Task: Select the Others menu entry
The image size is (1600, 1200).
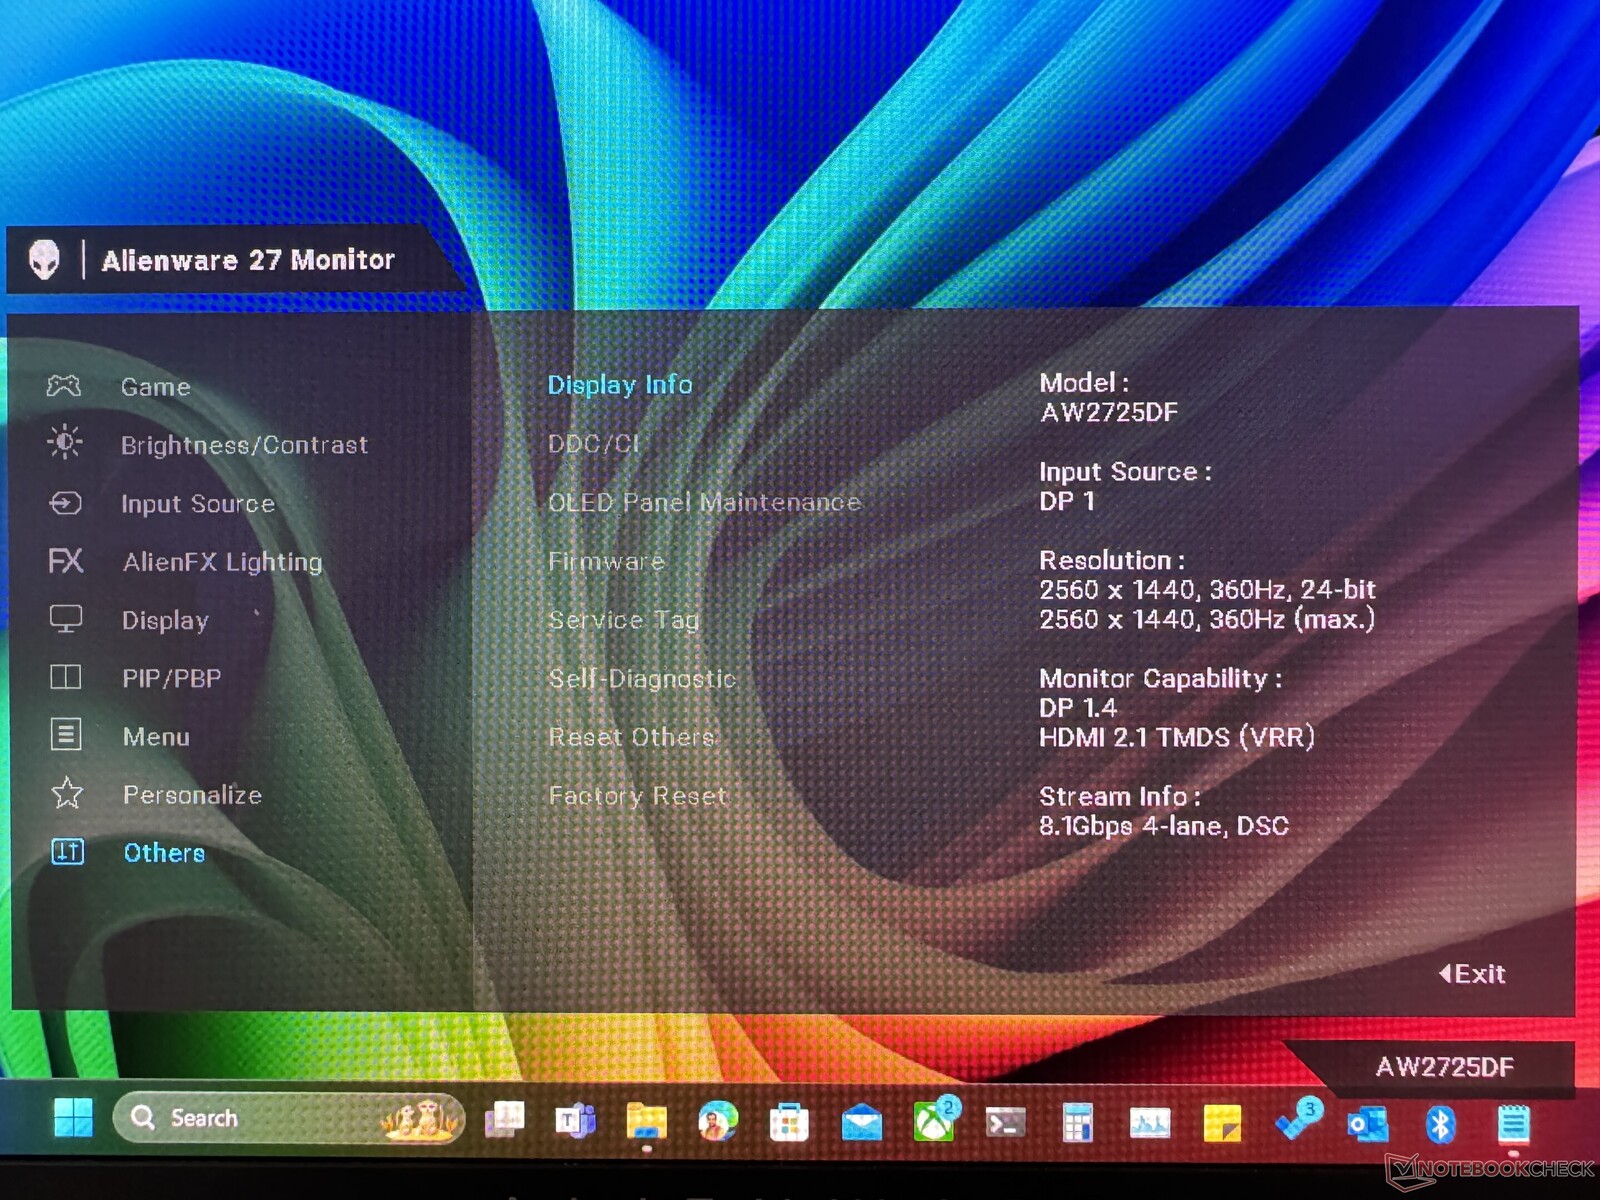Action: pyautogui.click(x=164, y=853)
